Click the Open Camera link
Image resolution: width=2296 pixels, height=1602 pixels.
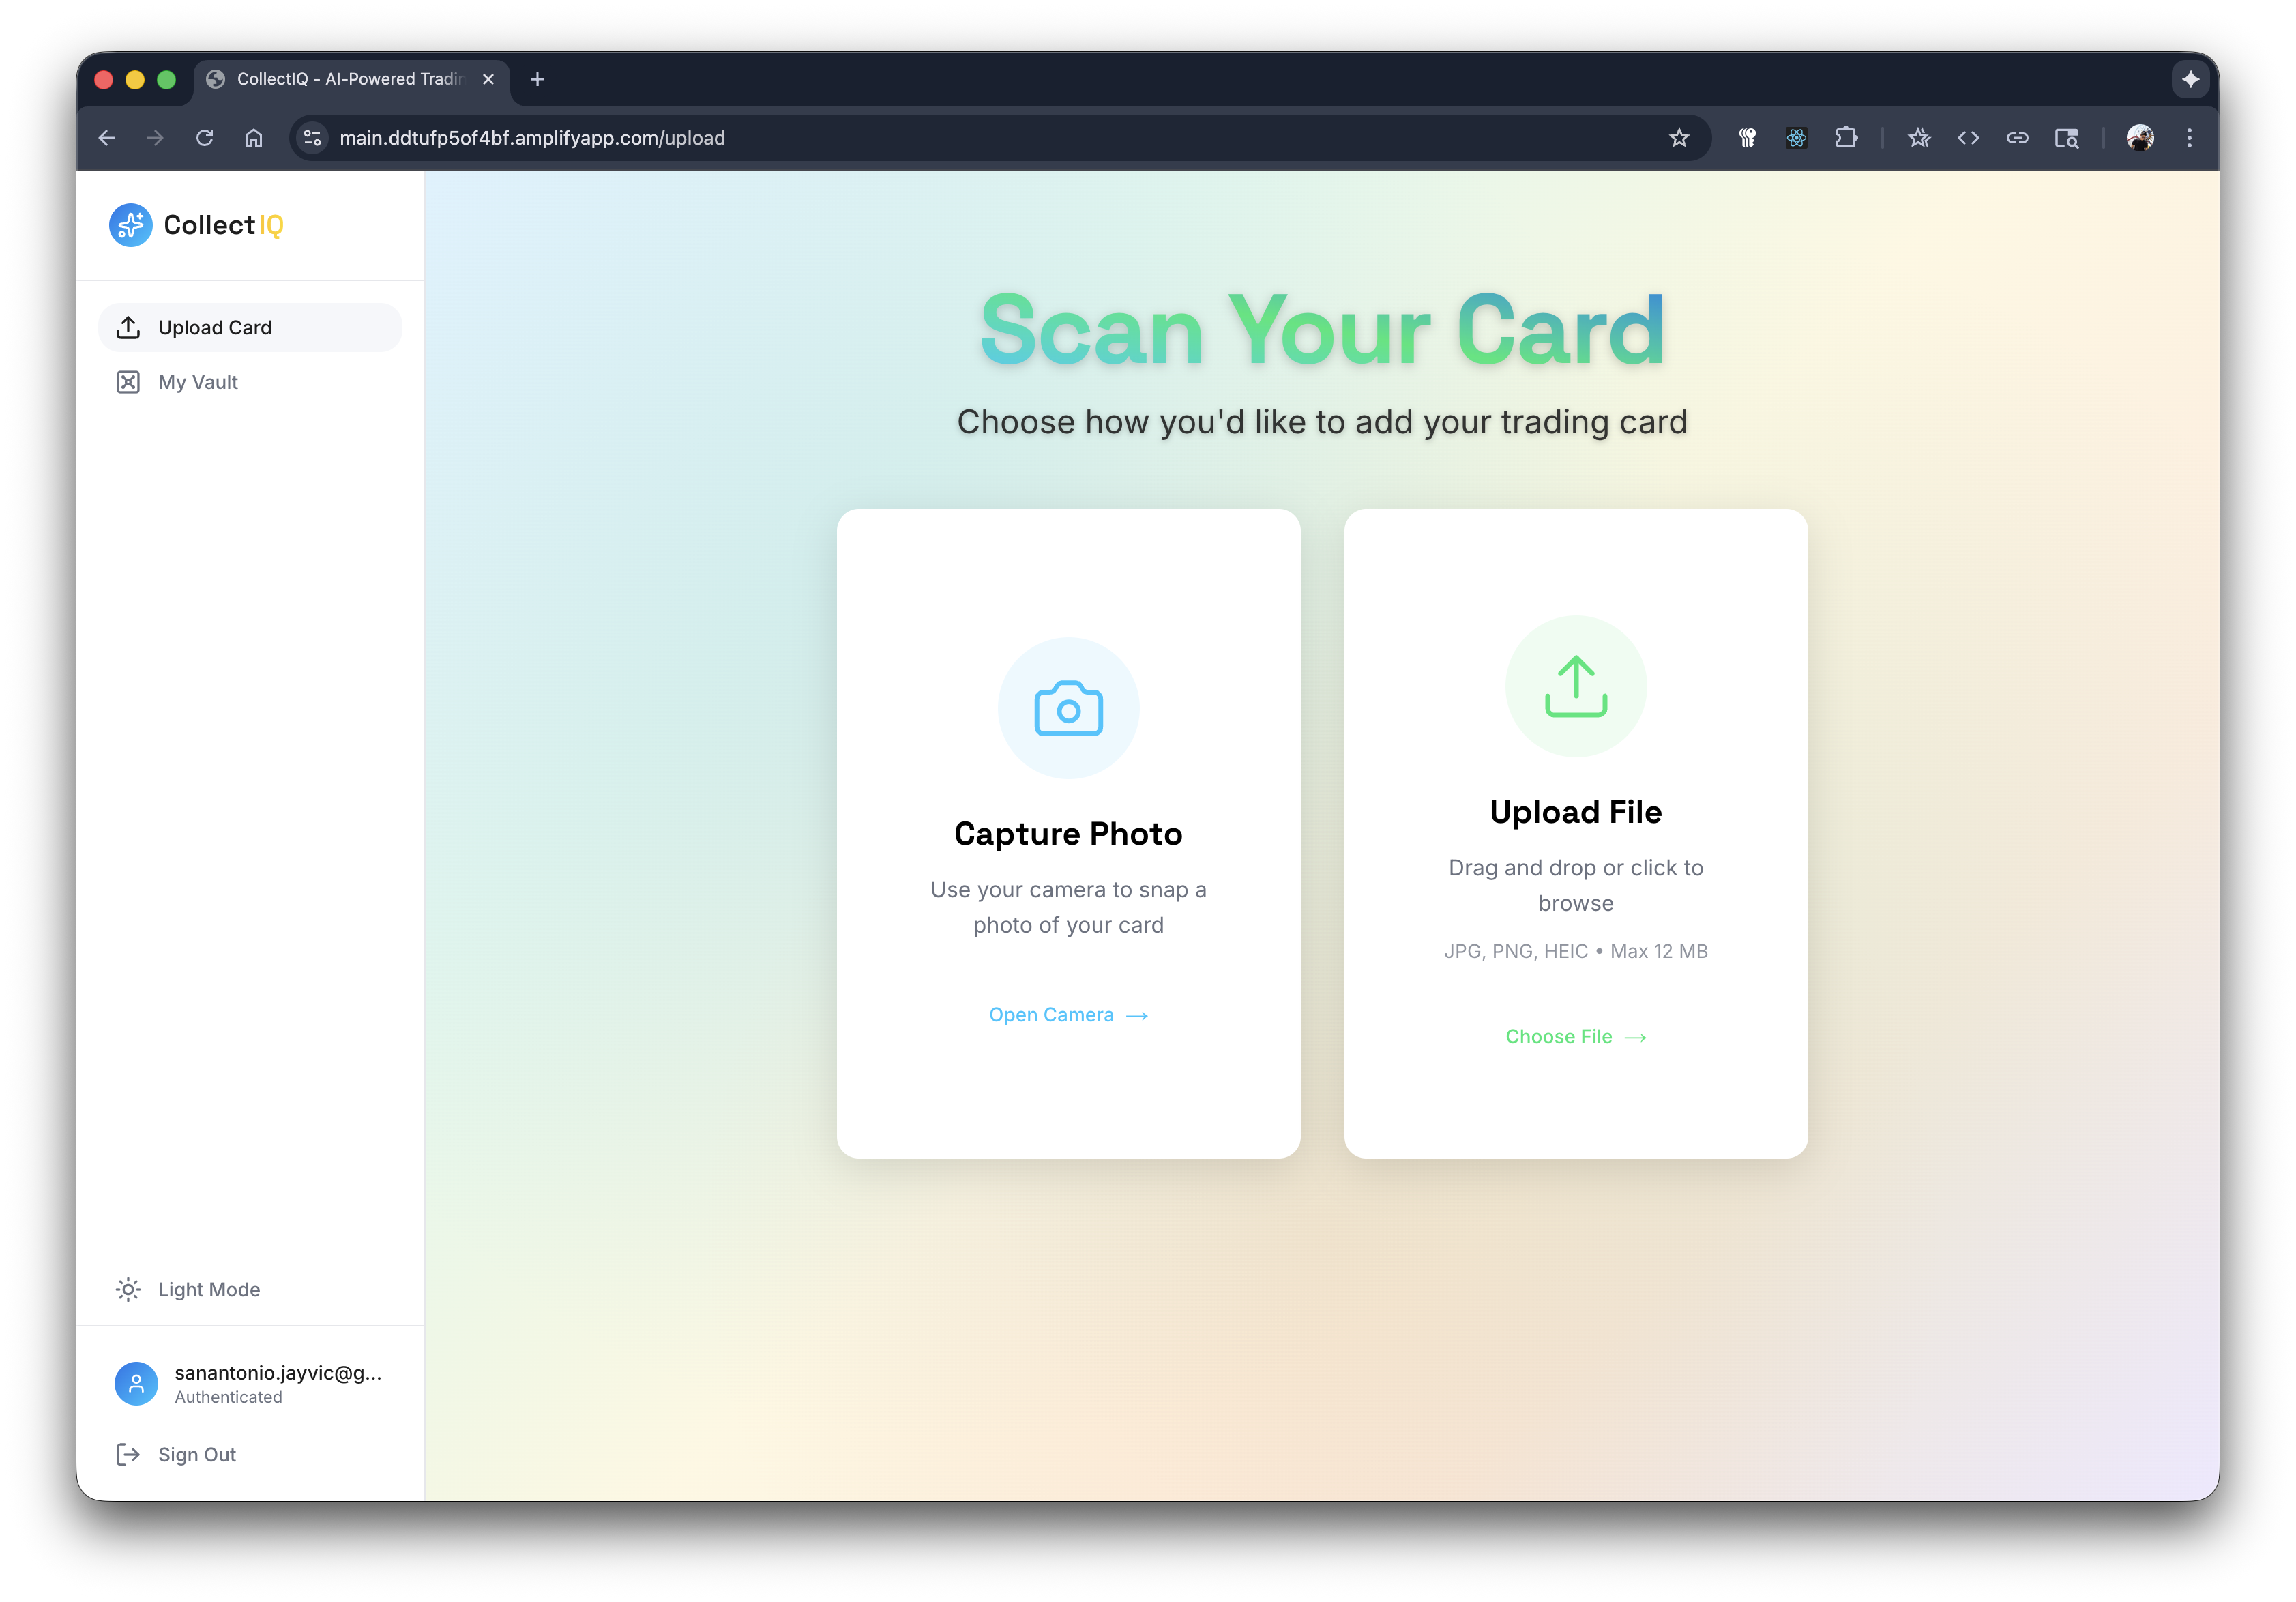[1067, 1015]
